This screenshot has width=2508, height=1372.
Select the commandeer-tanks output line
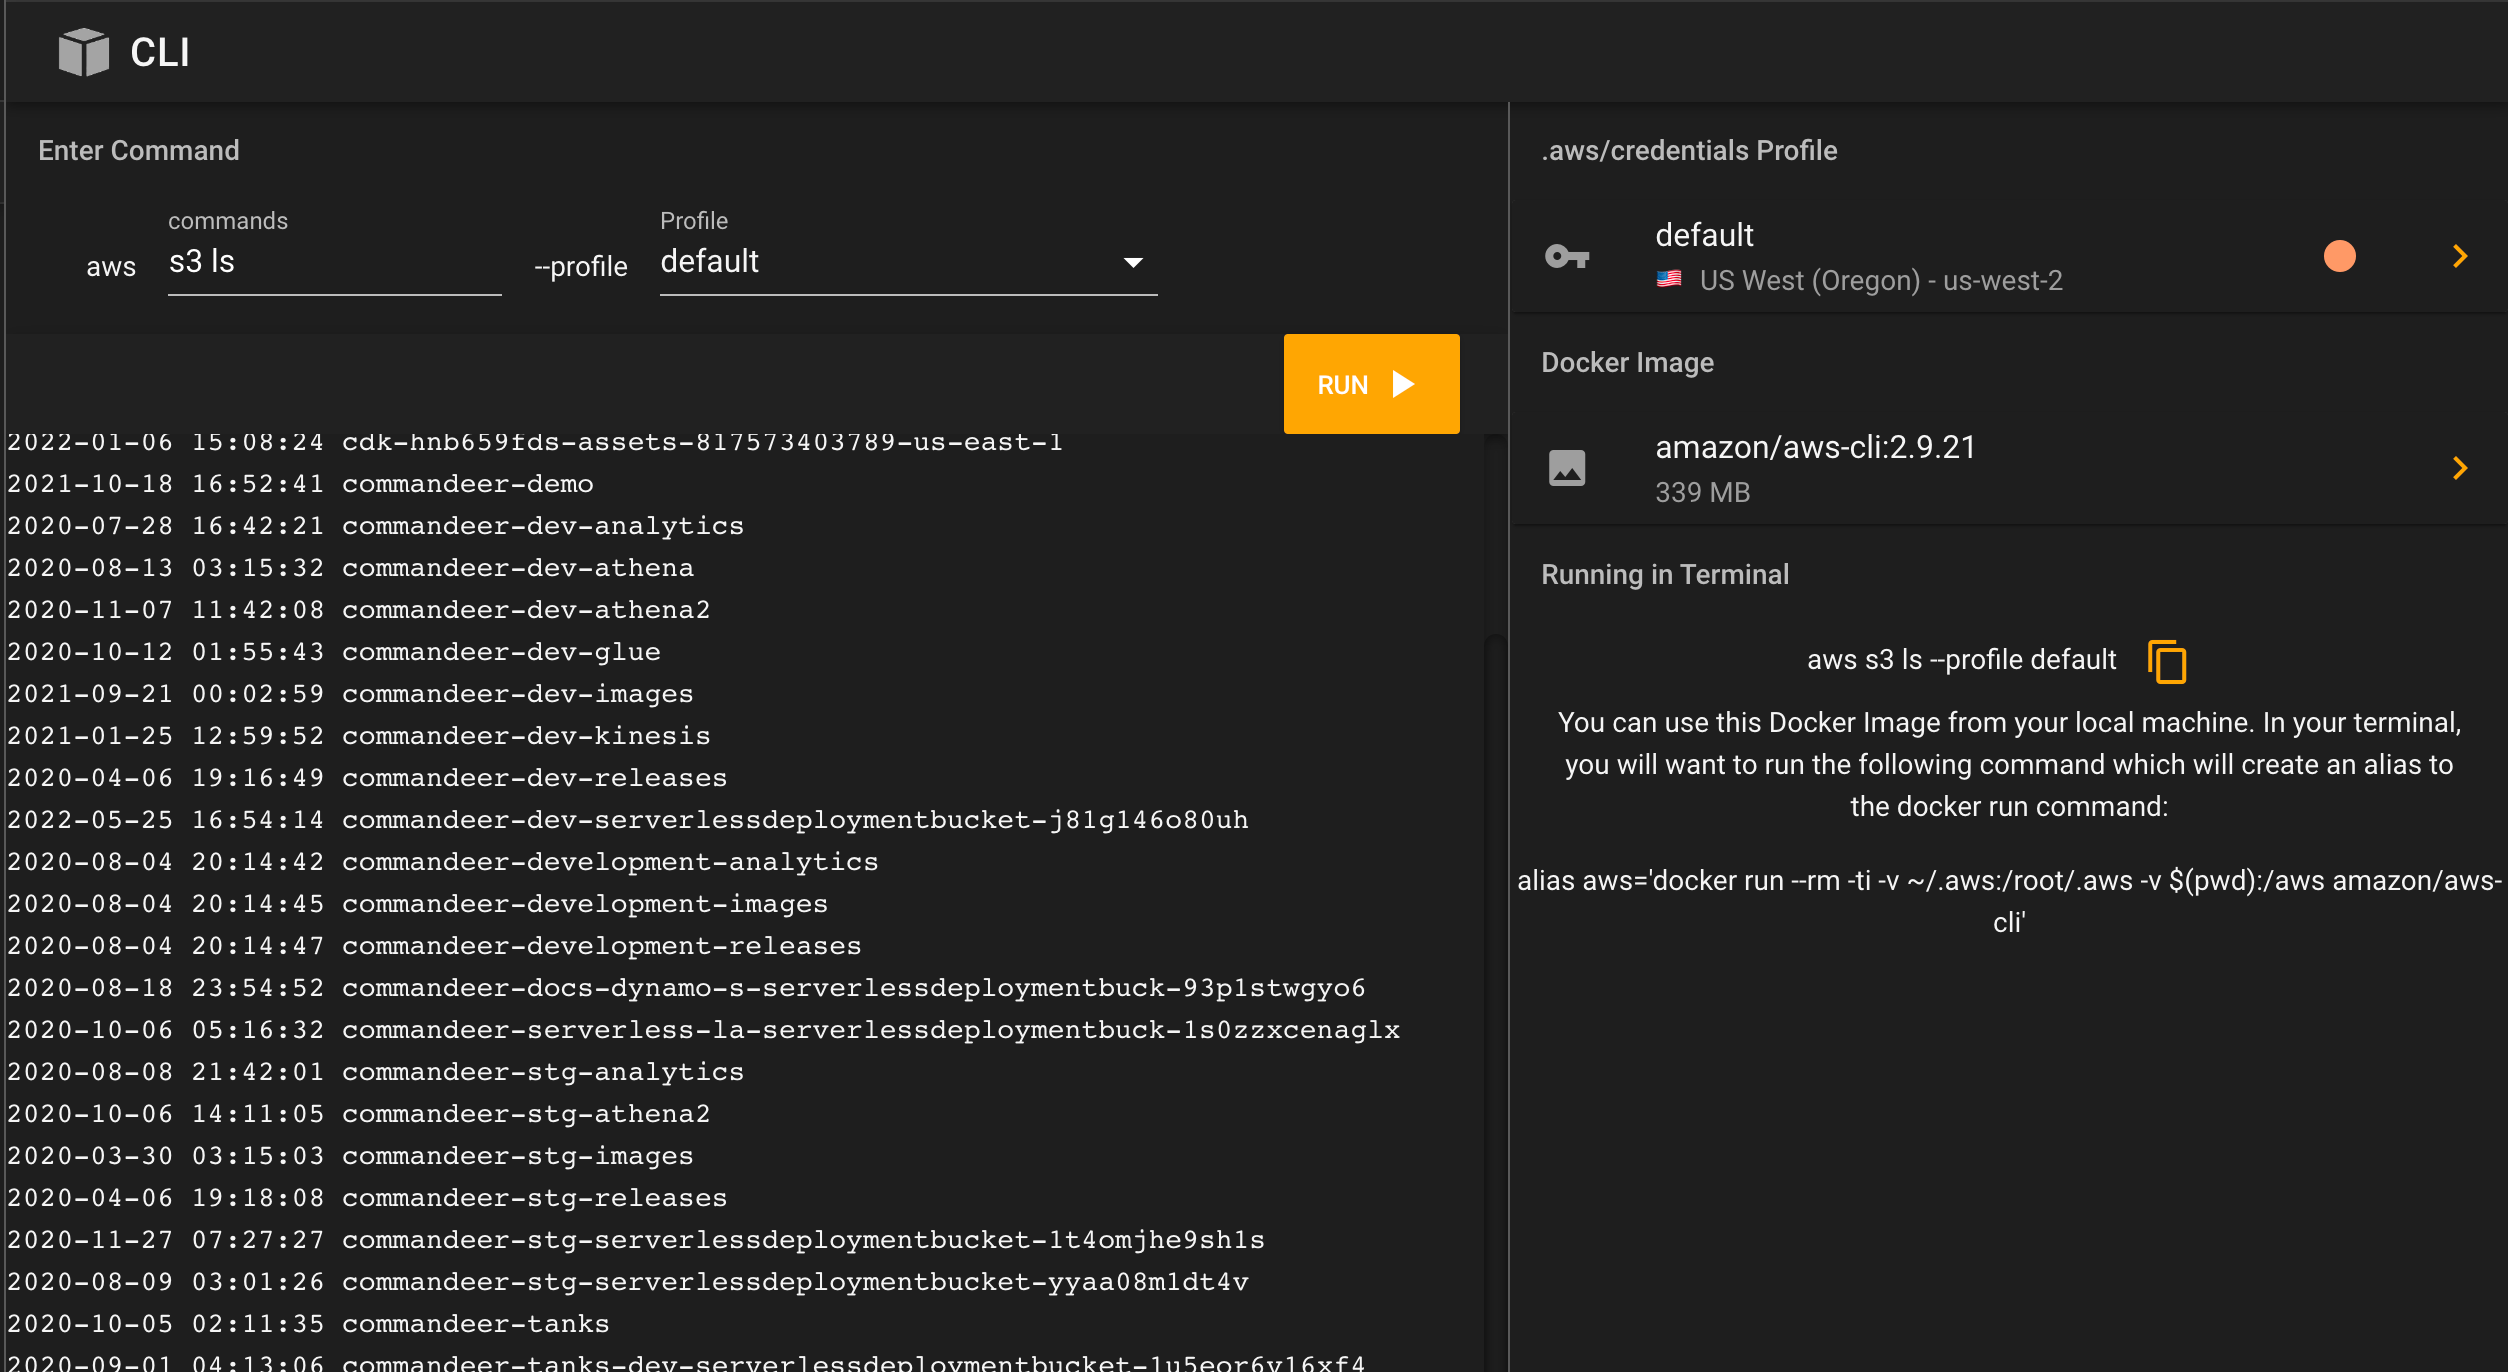[309, 1324]
